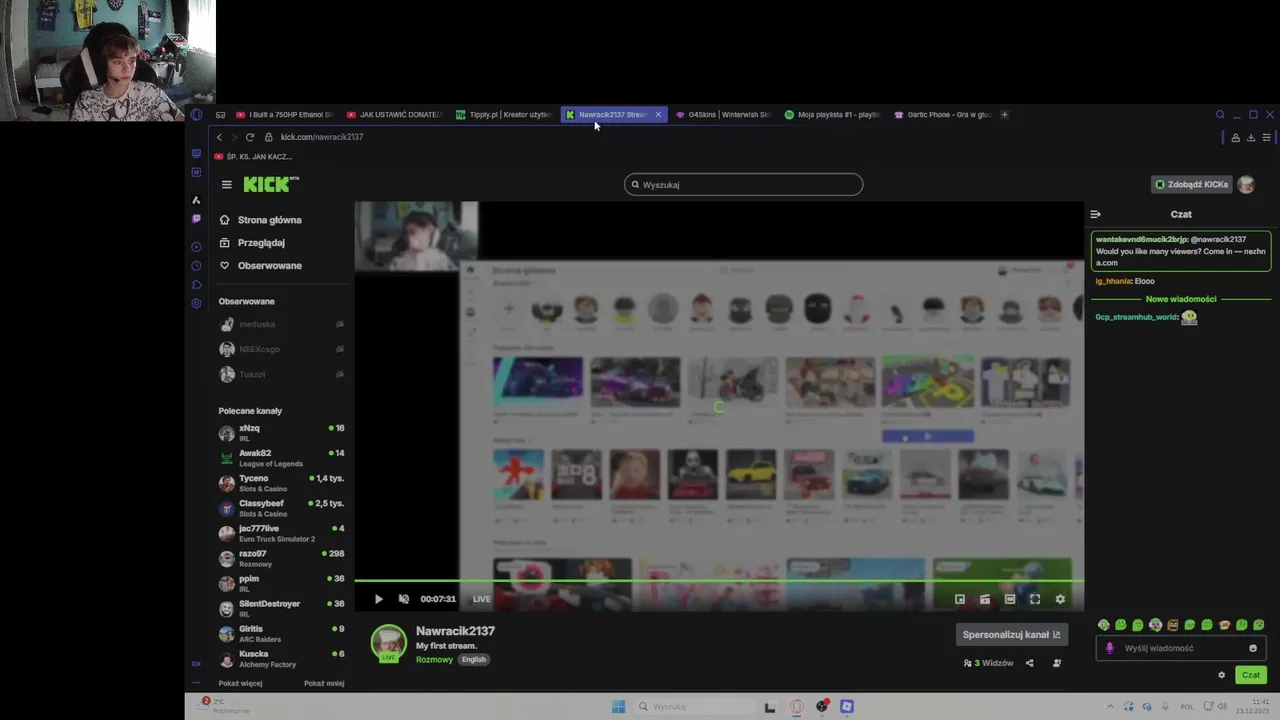Image resolution: width=1280 pixels, height=720 pixels.
Task: Click the share icon below player
Action: [x=1029, y=663]
